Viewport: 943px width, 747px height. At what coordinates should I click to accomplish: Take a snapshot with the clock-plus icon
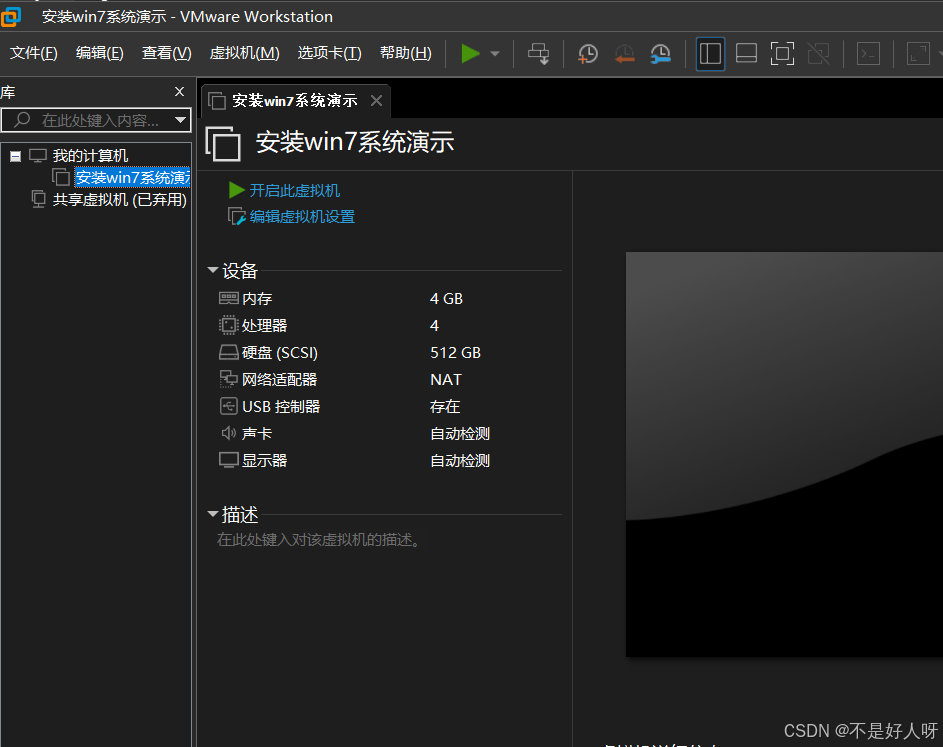[x=588, y=54]
